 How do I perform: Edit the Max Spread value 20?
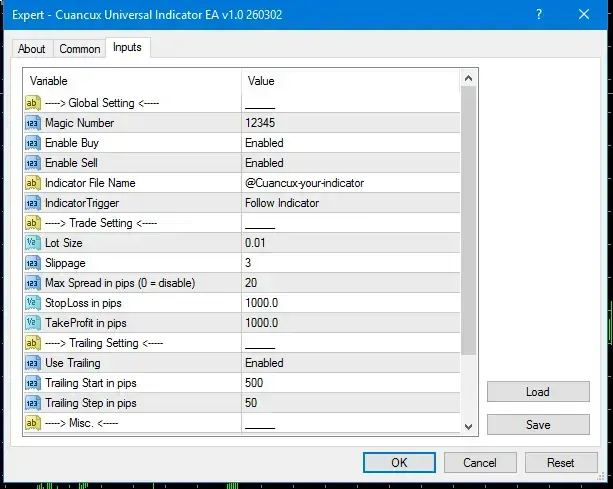pyautogui.click(x=351, y=283)
